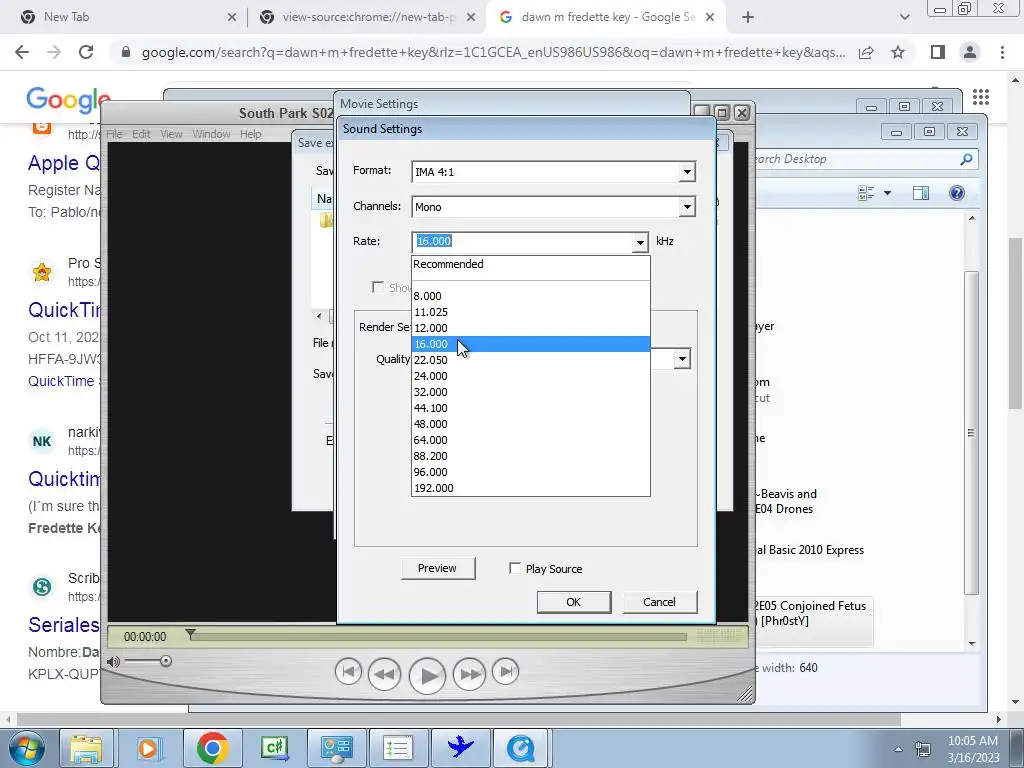Viewport: 1024px width, 768px height.
Task: Choose 64.000 from the rate options
Action: click(x=530, y=440)
